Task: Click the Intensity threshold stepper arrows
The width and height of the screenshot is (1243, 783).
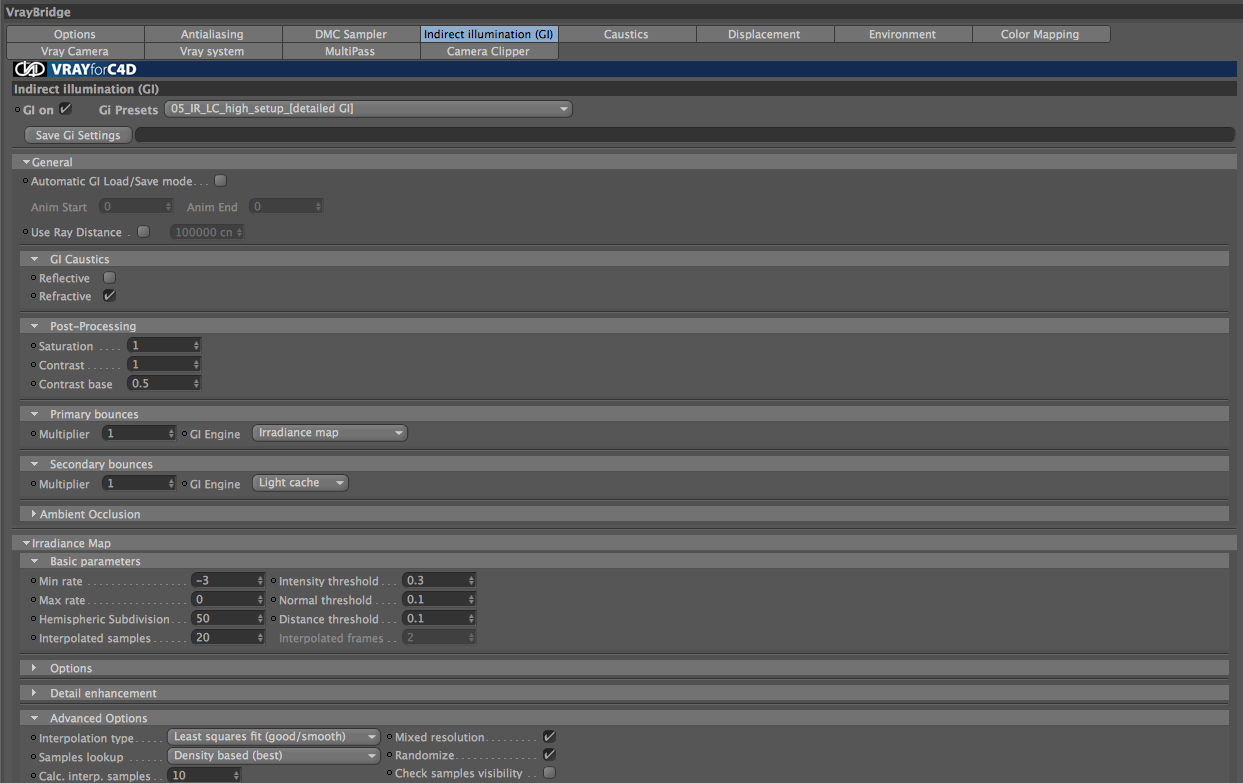Action: [472, 581]
